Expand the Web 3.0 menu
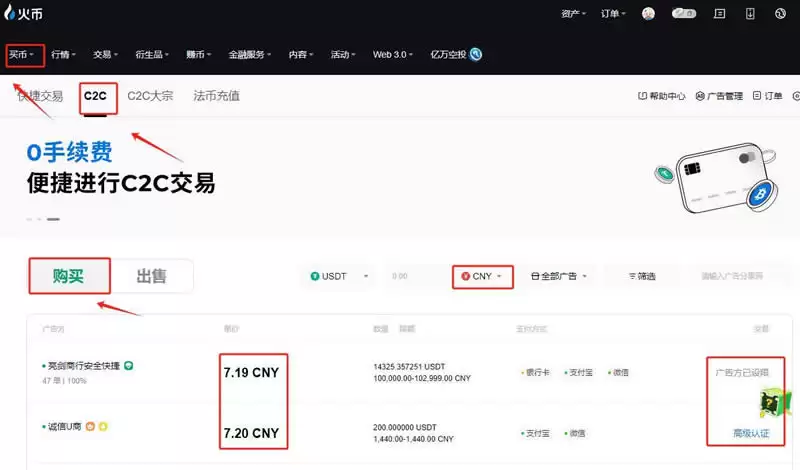Image resolution: width=800 pixels, height=470 pixels. coord(393,54)
